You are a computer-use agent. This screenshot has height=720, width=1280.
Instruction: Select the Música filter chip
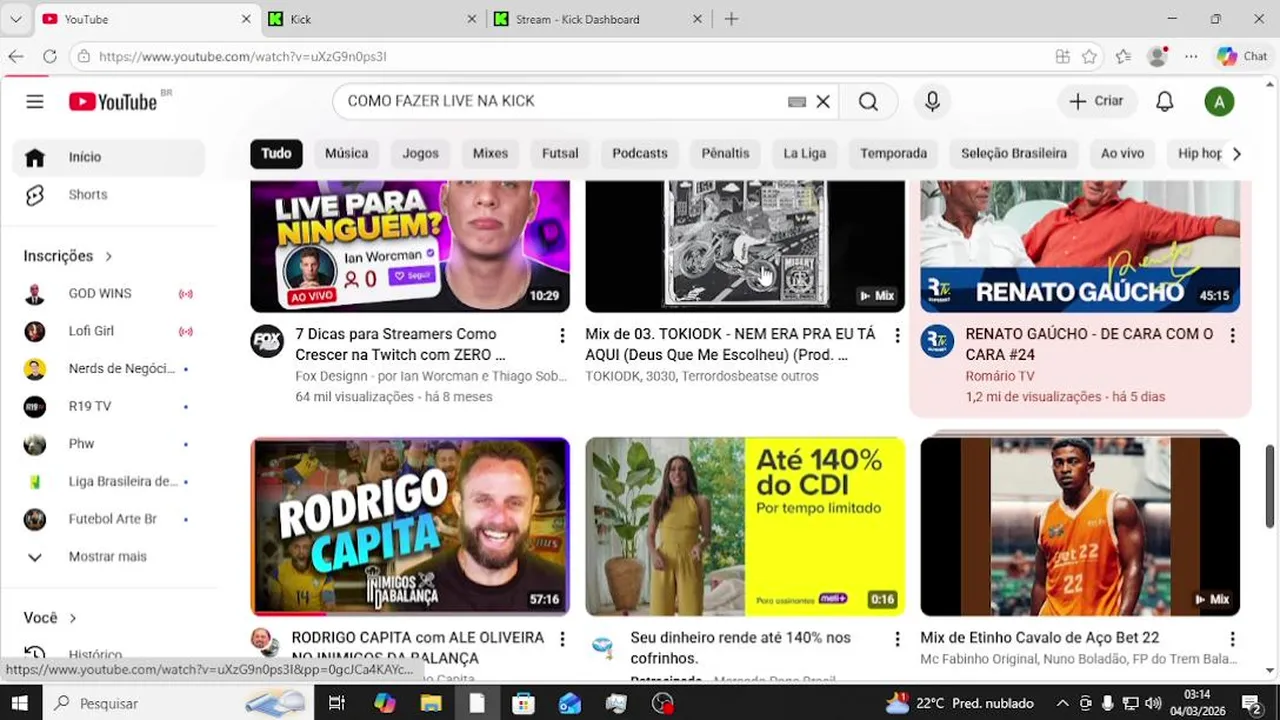pos(347,153)
